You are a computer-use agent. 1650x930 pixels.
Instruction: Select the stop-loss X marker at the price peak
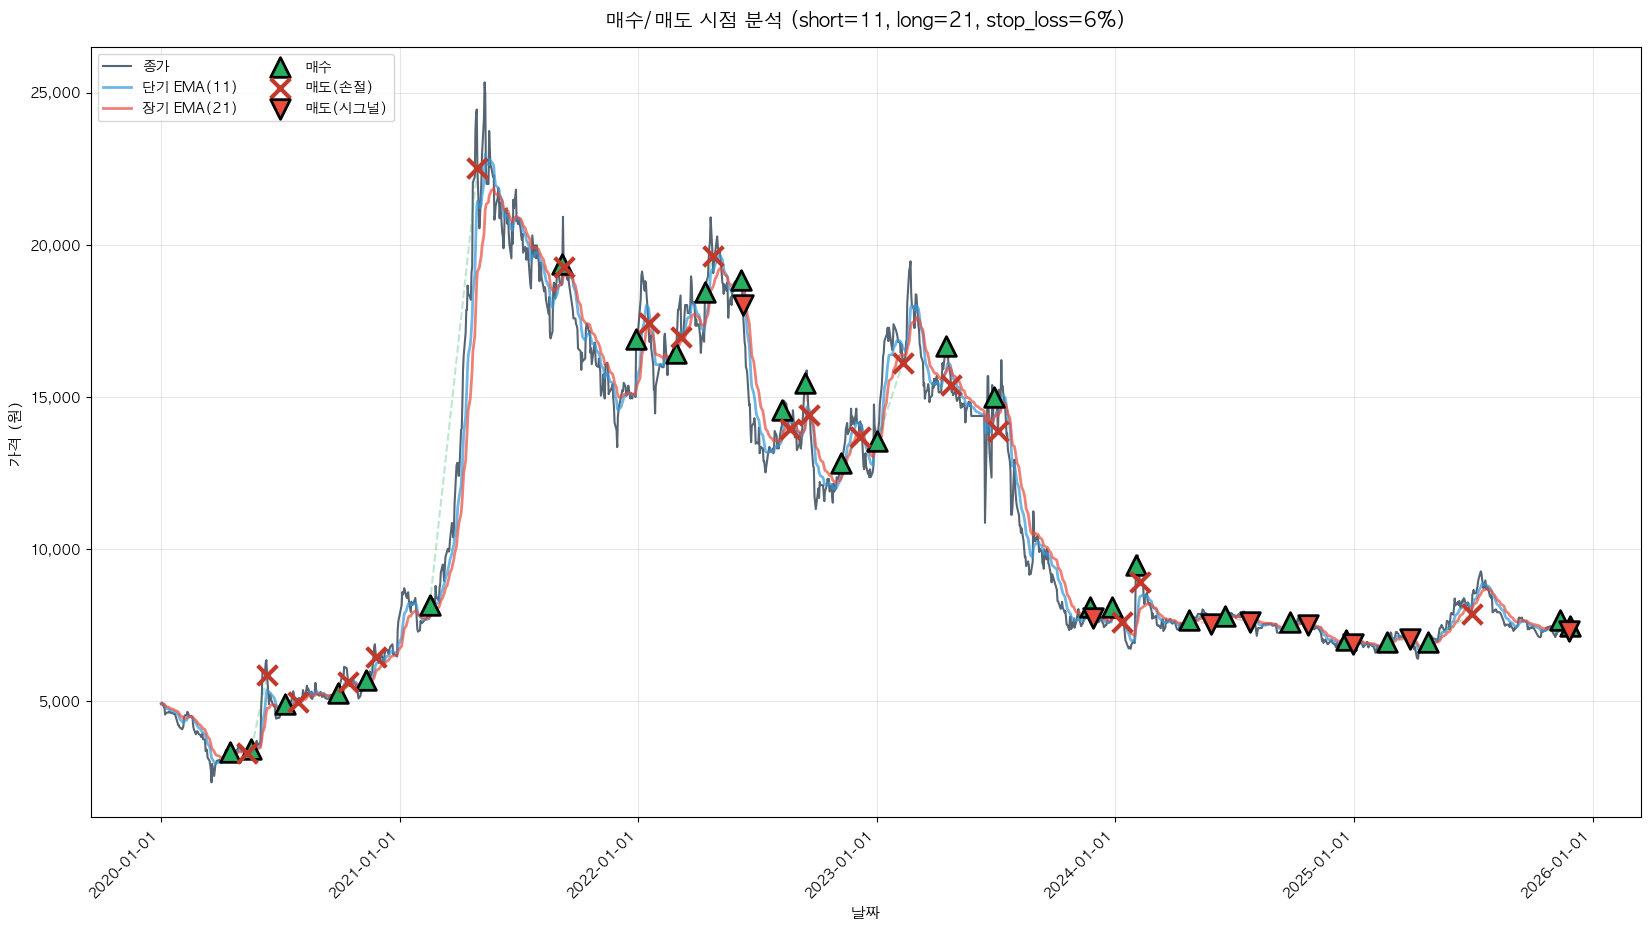click(x=478, y=169)
